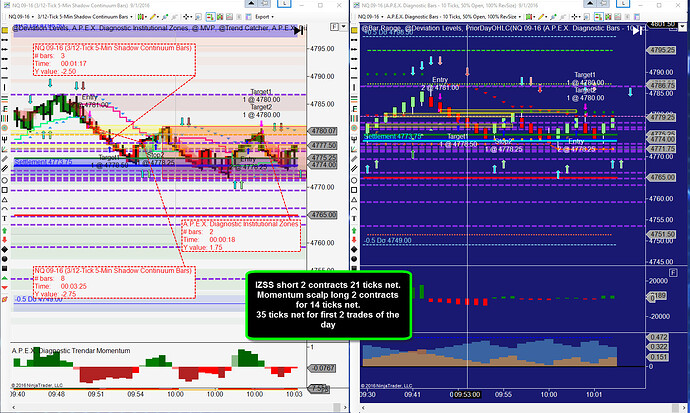Screen dimensions: 690x413
Task: Click the always-on-top arrow in the Shadow Continuum title bar
Action: (x=251, y=3)
